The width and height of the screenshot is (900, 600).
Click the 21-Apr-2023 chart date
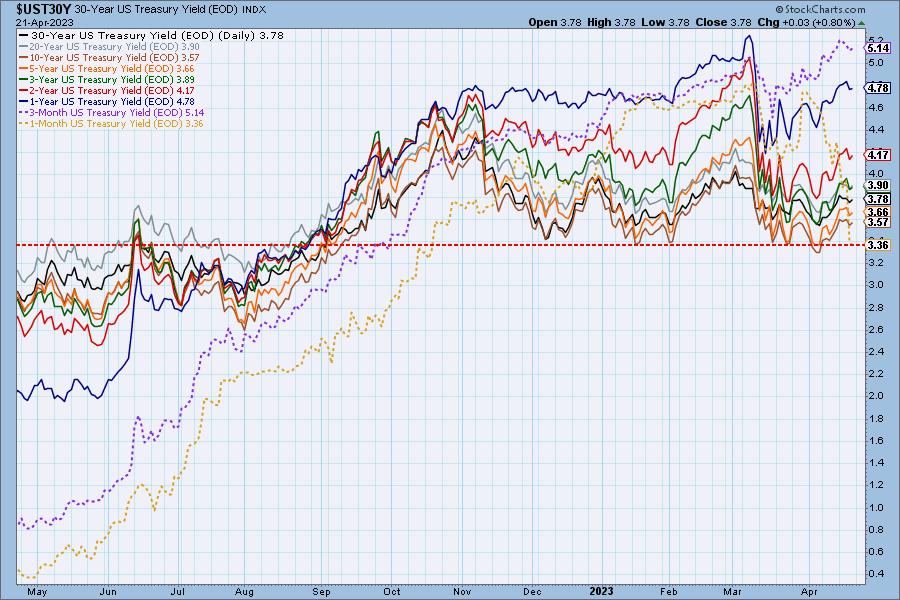45,22
